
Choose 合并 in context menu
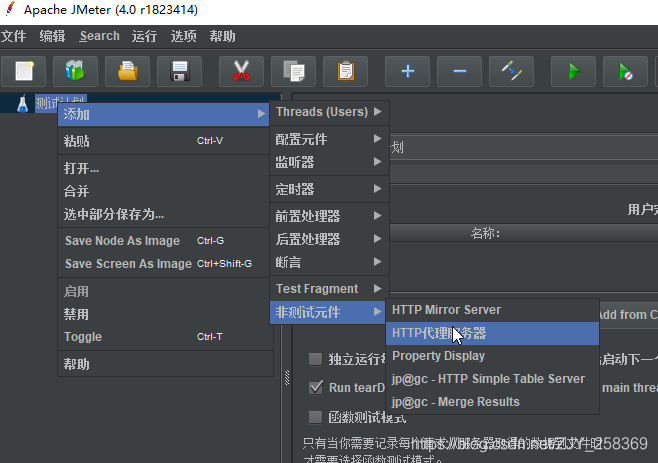[164, 191]
